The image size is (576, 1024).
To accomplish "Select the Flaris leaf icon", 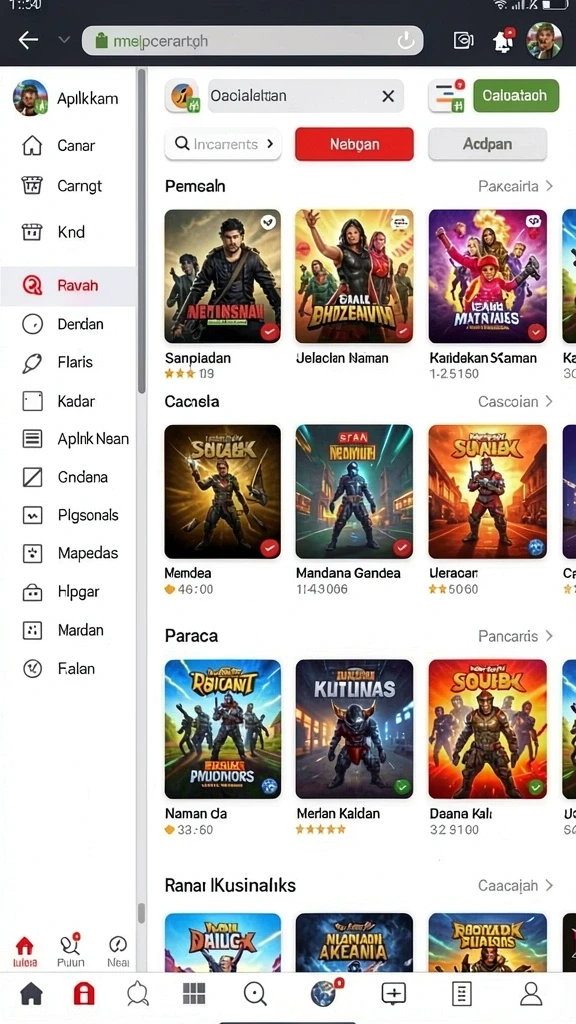I will [x=32, y=362].
